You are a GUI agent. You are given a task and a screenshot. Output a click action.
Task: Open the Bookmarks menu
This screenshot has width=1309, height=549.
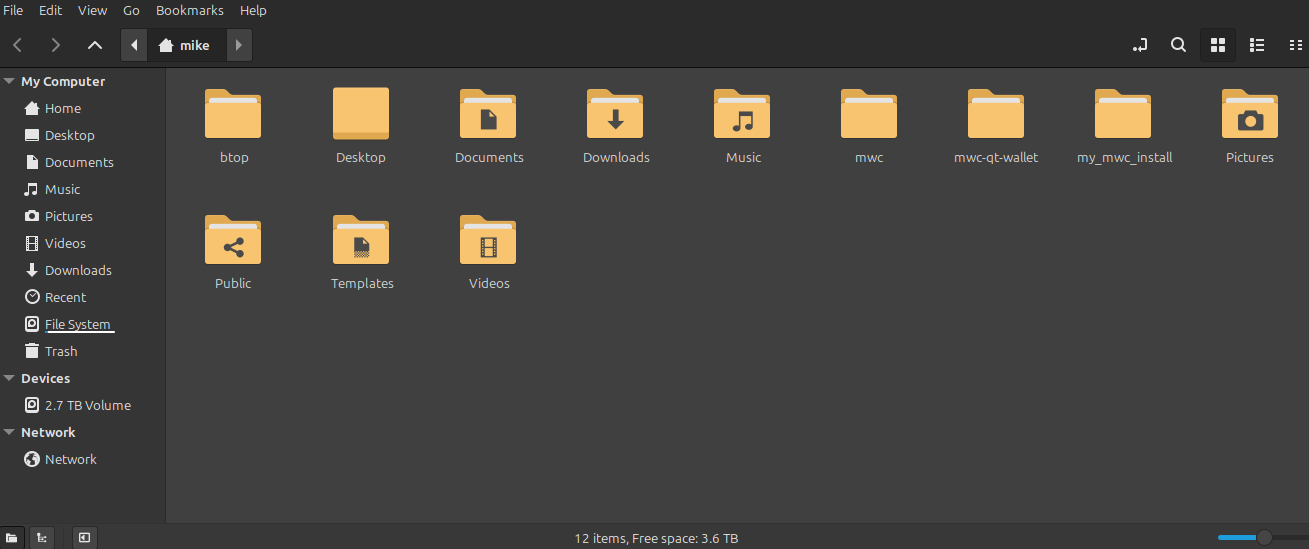pyautogui.click(x=192, y=10)
